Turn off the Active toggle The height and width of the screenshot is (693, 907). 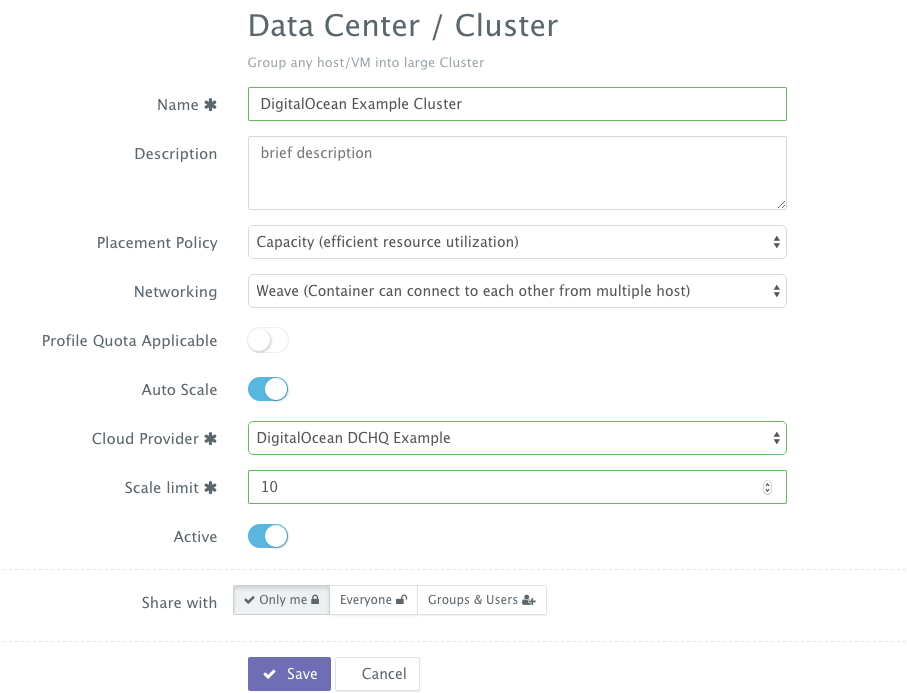(266, 536)
